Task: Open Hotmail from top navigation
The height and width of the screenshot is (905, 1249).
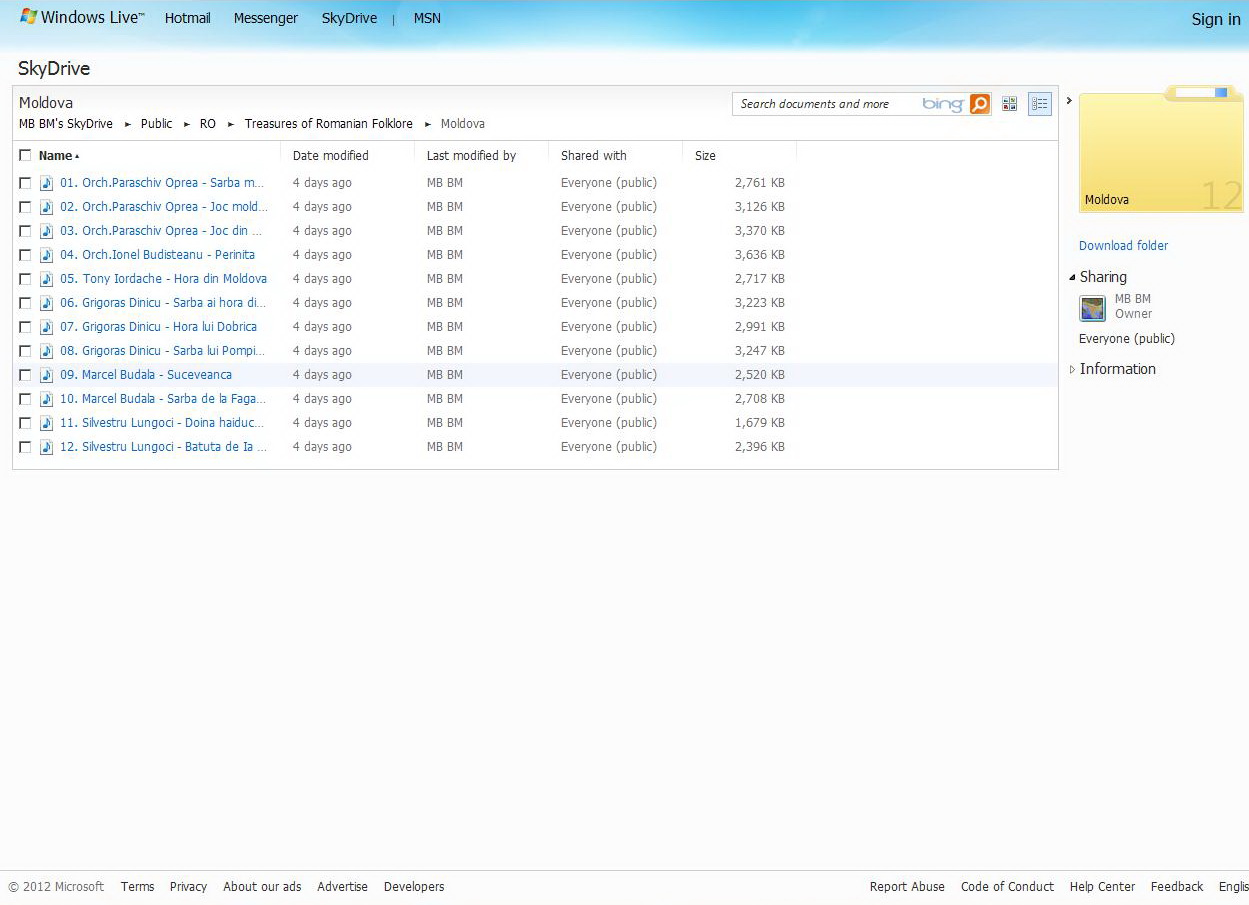Action: 188,18
